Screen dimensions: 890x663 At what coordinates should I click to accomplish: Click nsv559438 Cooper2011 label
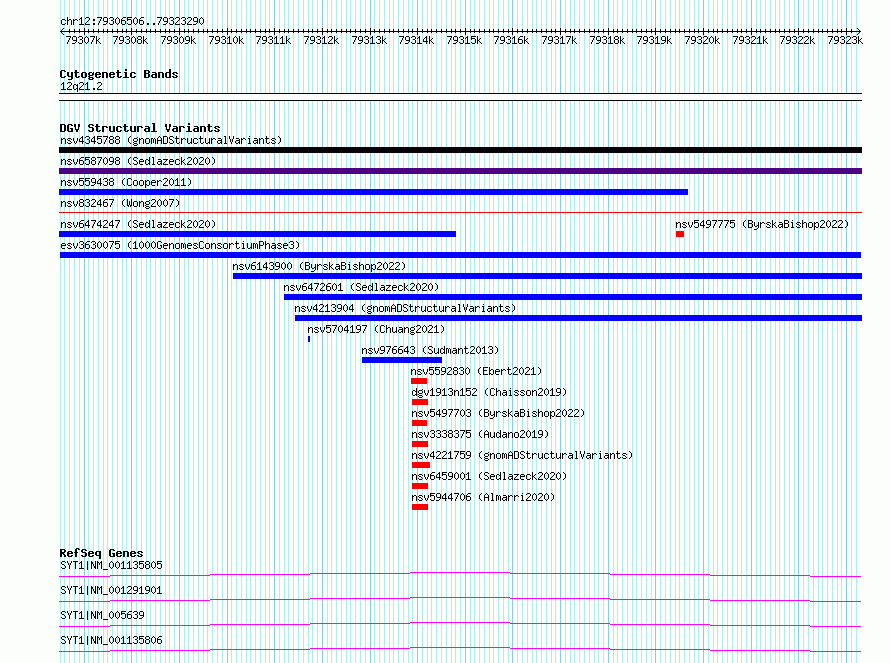[x=126, y=182]
